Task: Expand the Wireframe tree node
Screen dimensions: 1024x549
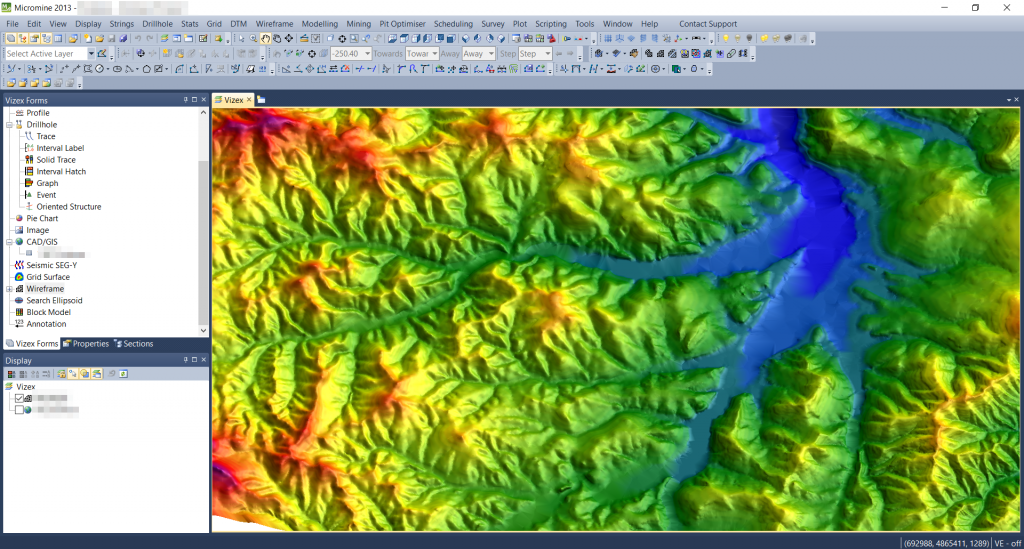Action: pos(8,289)
